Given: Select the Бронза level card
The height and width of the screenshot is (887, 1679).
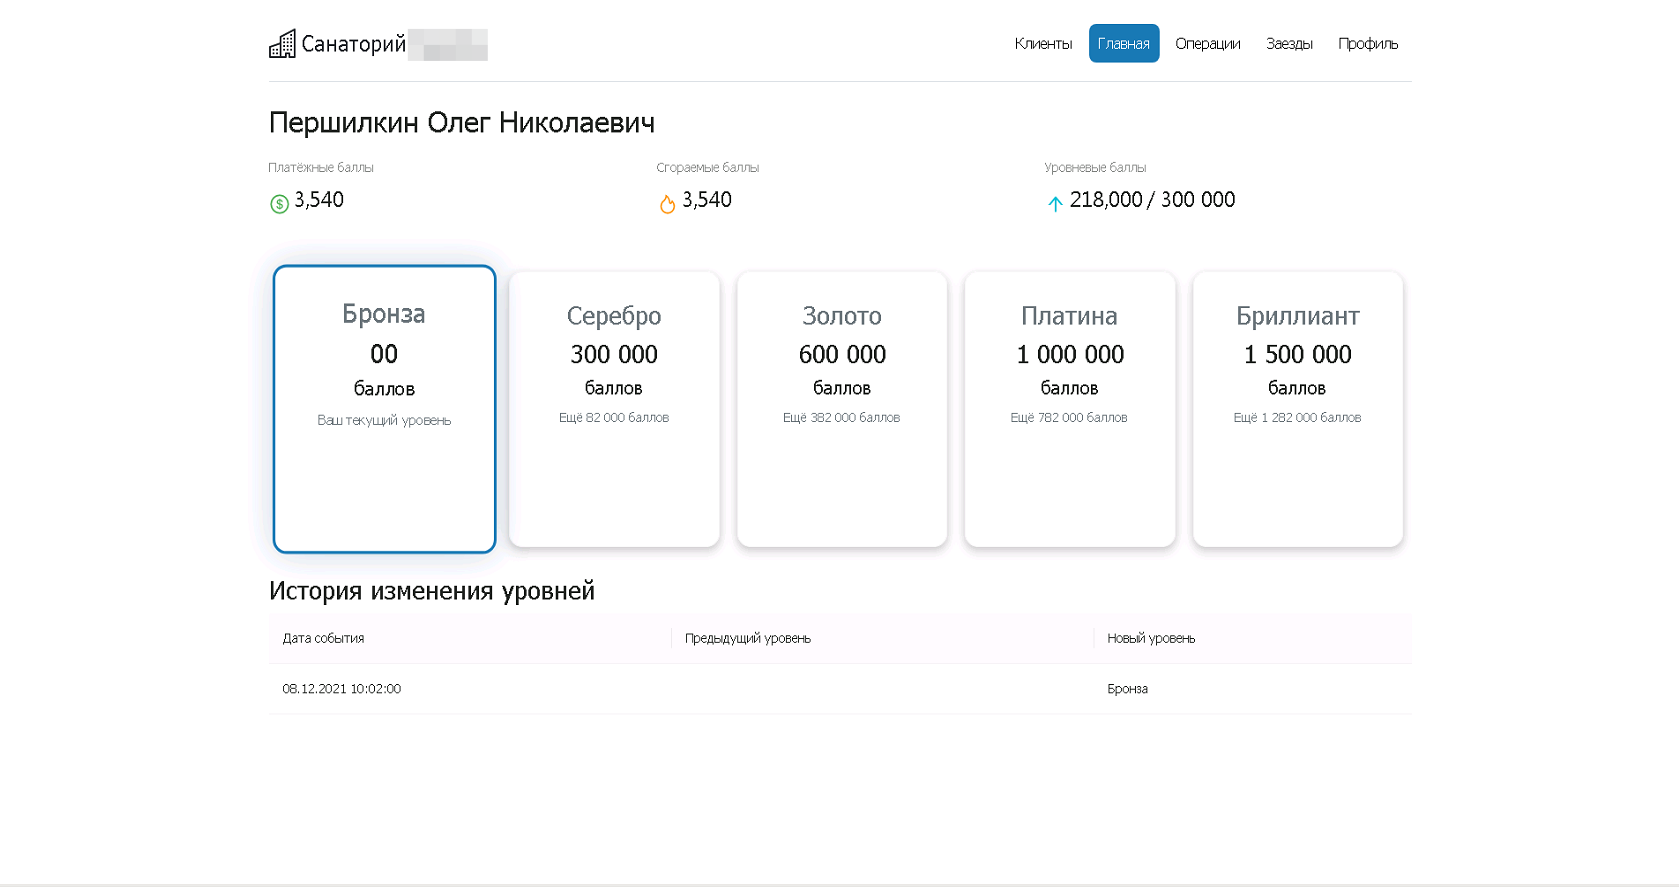Looking at the screenshot, I should click(x=384, y=408).
